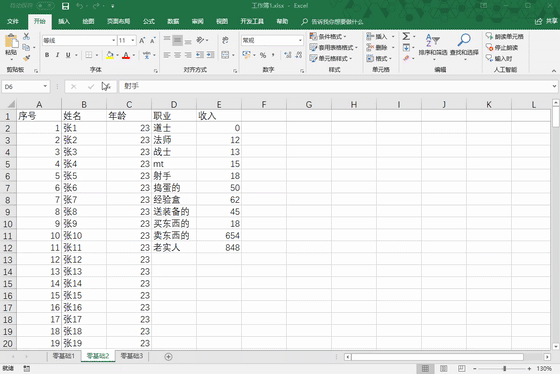560x374 pixels.
Task: Click the increase font size icon
Action: [142, 40]
